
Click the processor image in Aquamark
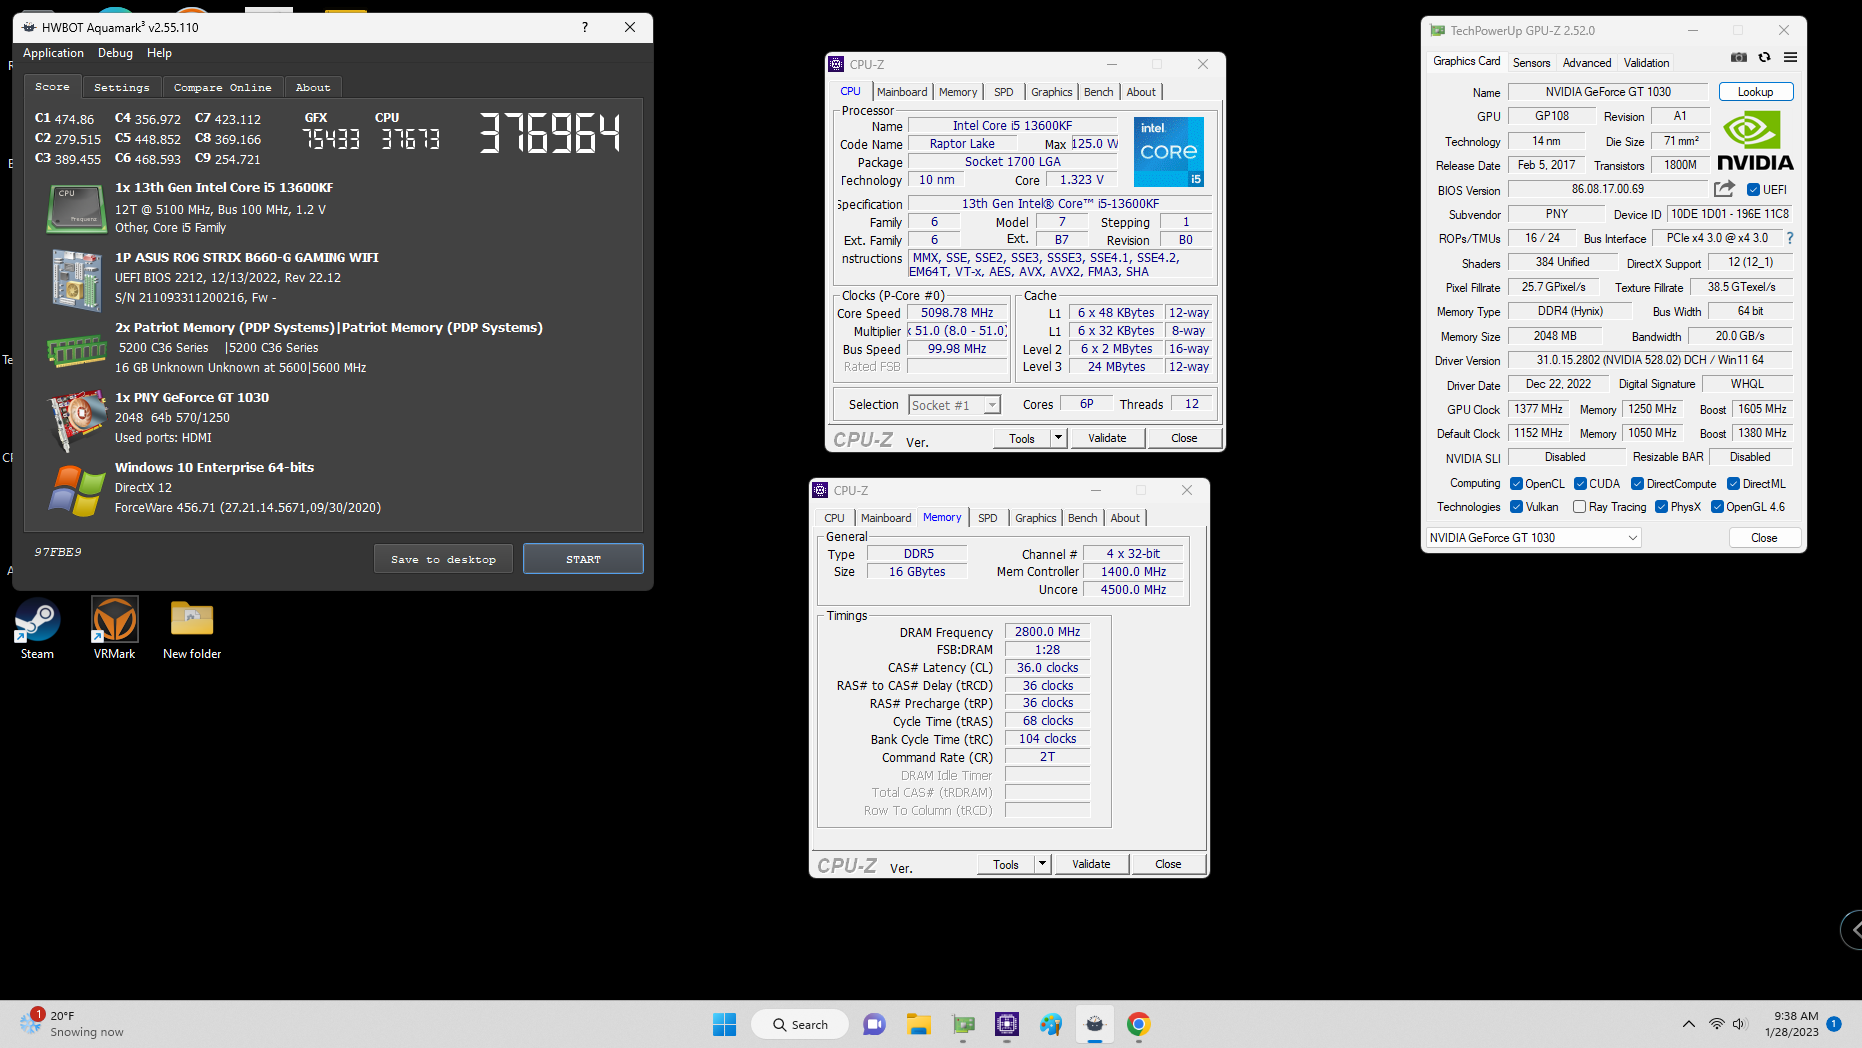pos(77,209)
